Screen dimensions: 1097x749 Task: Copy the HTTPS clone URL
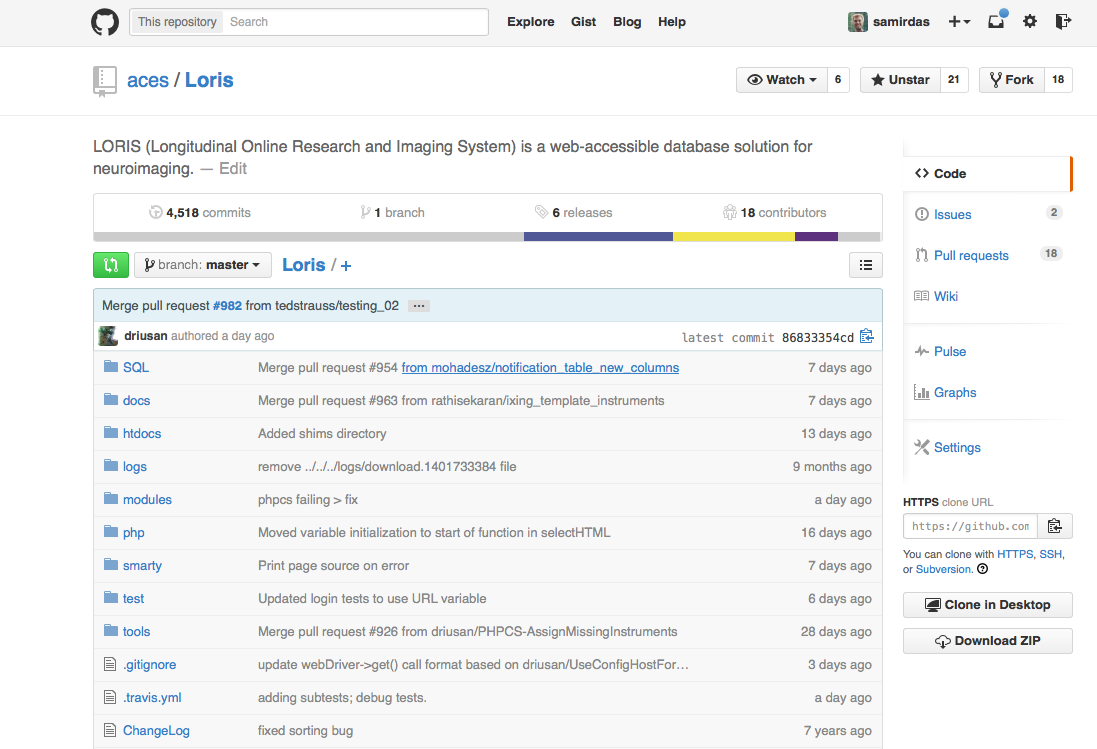click(x=1054, y=526)
